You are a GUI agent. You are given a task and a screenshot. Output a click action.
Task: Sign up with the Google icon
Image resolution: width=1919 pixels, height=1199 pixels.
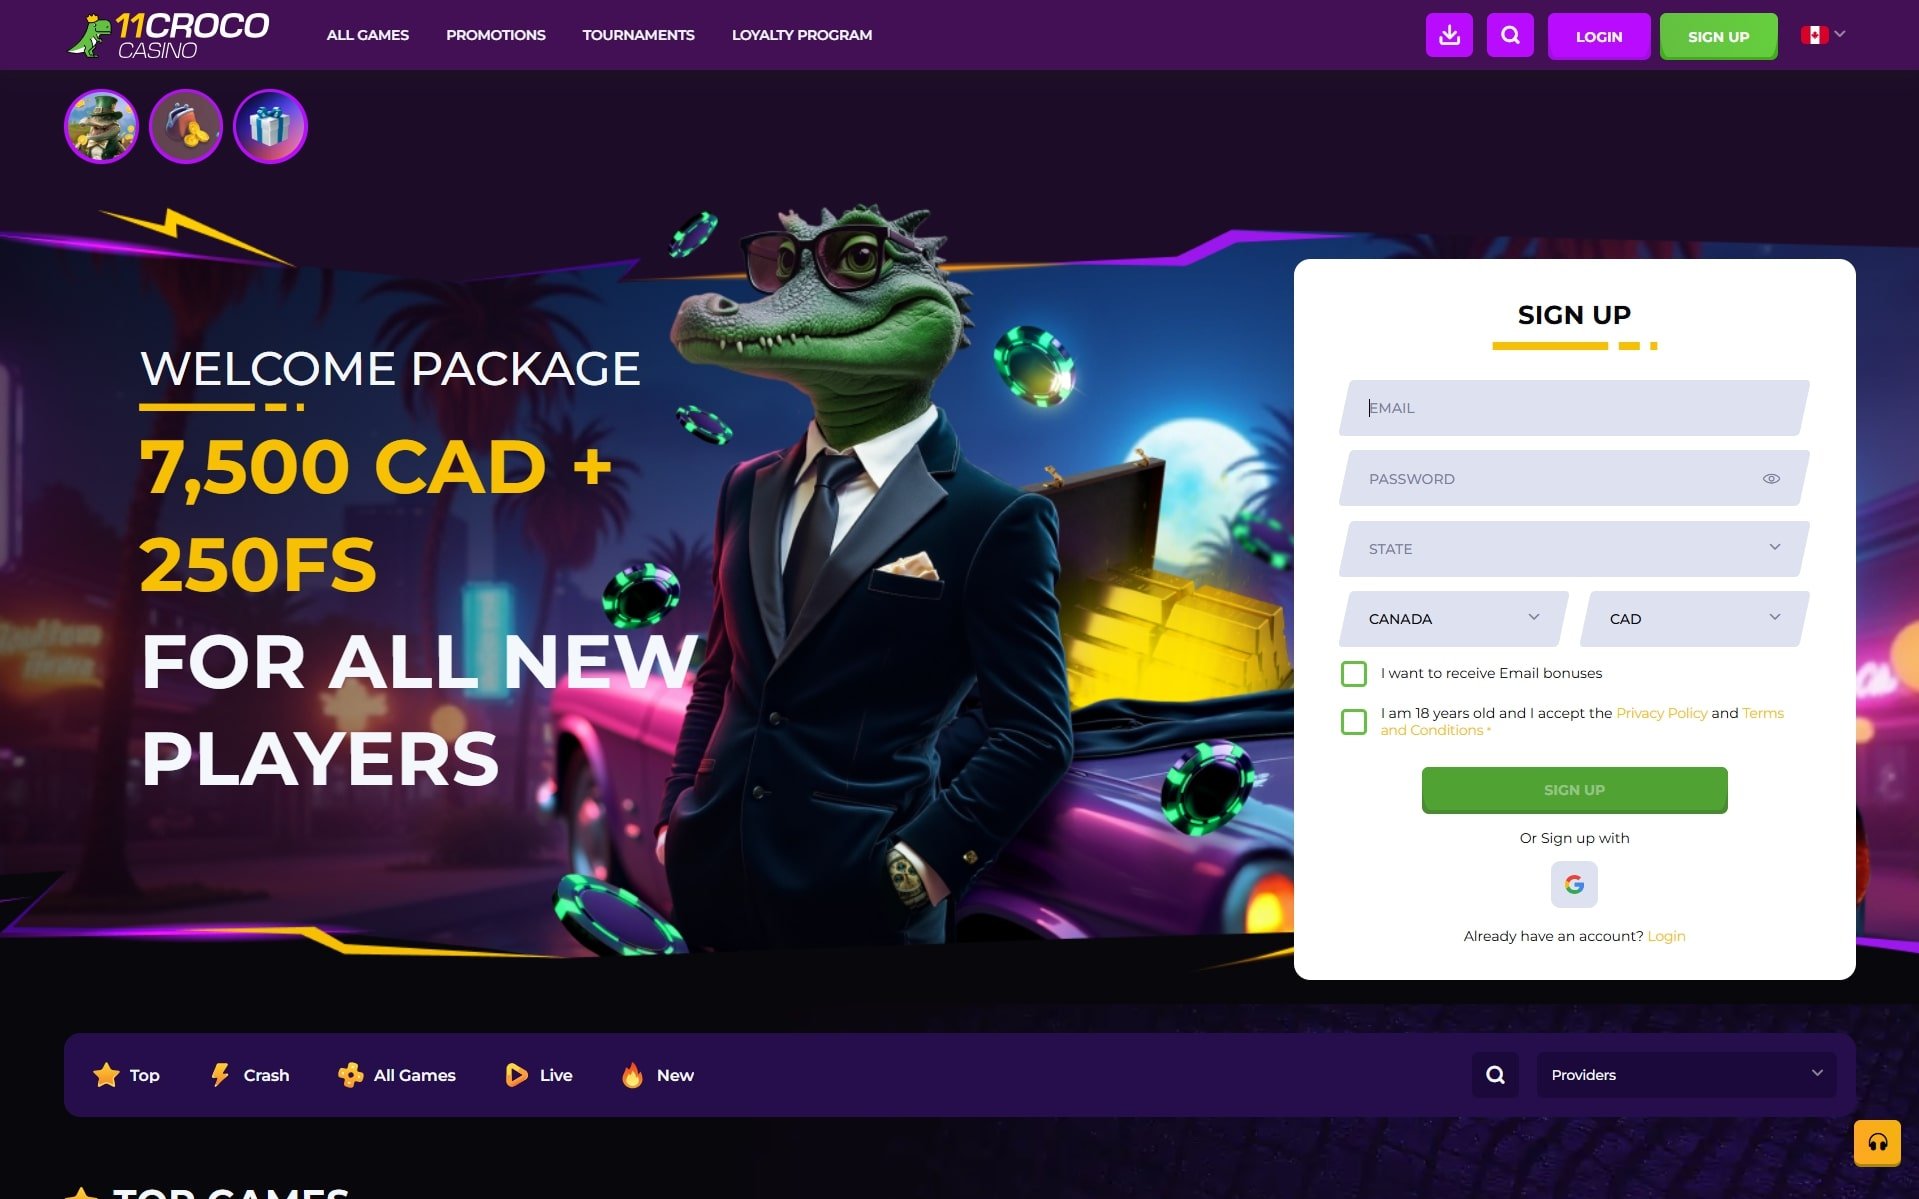[x=1574, y=884]
